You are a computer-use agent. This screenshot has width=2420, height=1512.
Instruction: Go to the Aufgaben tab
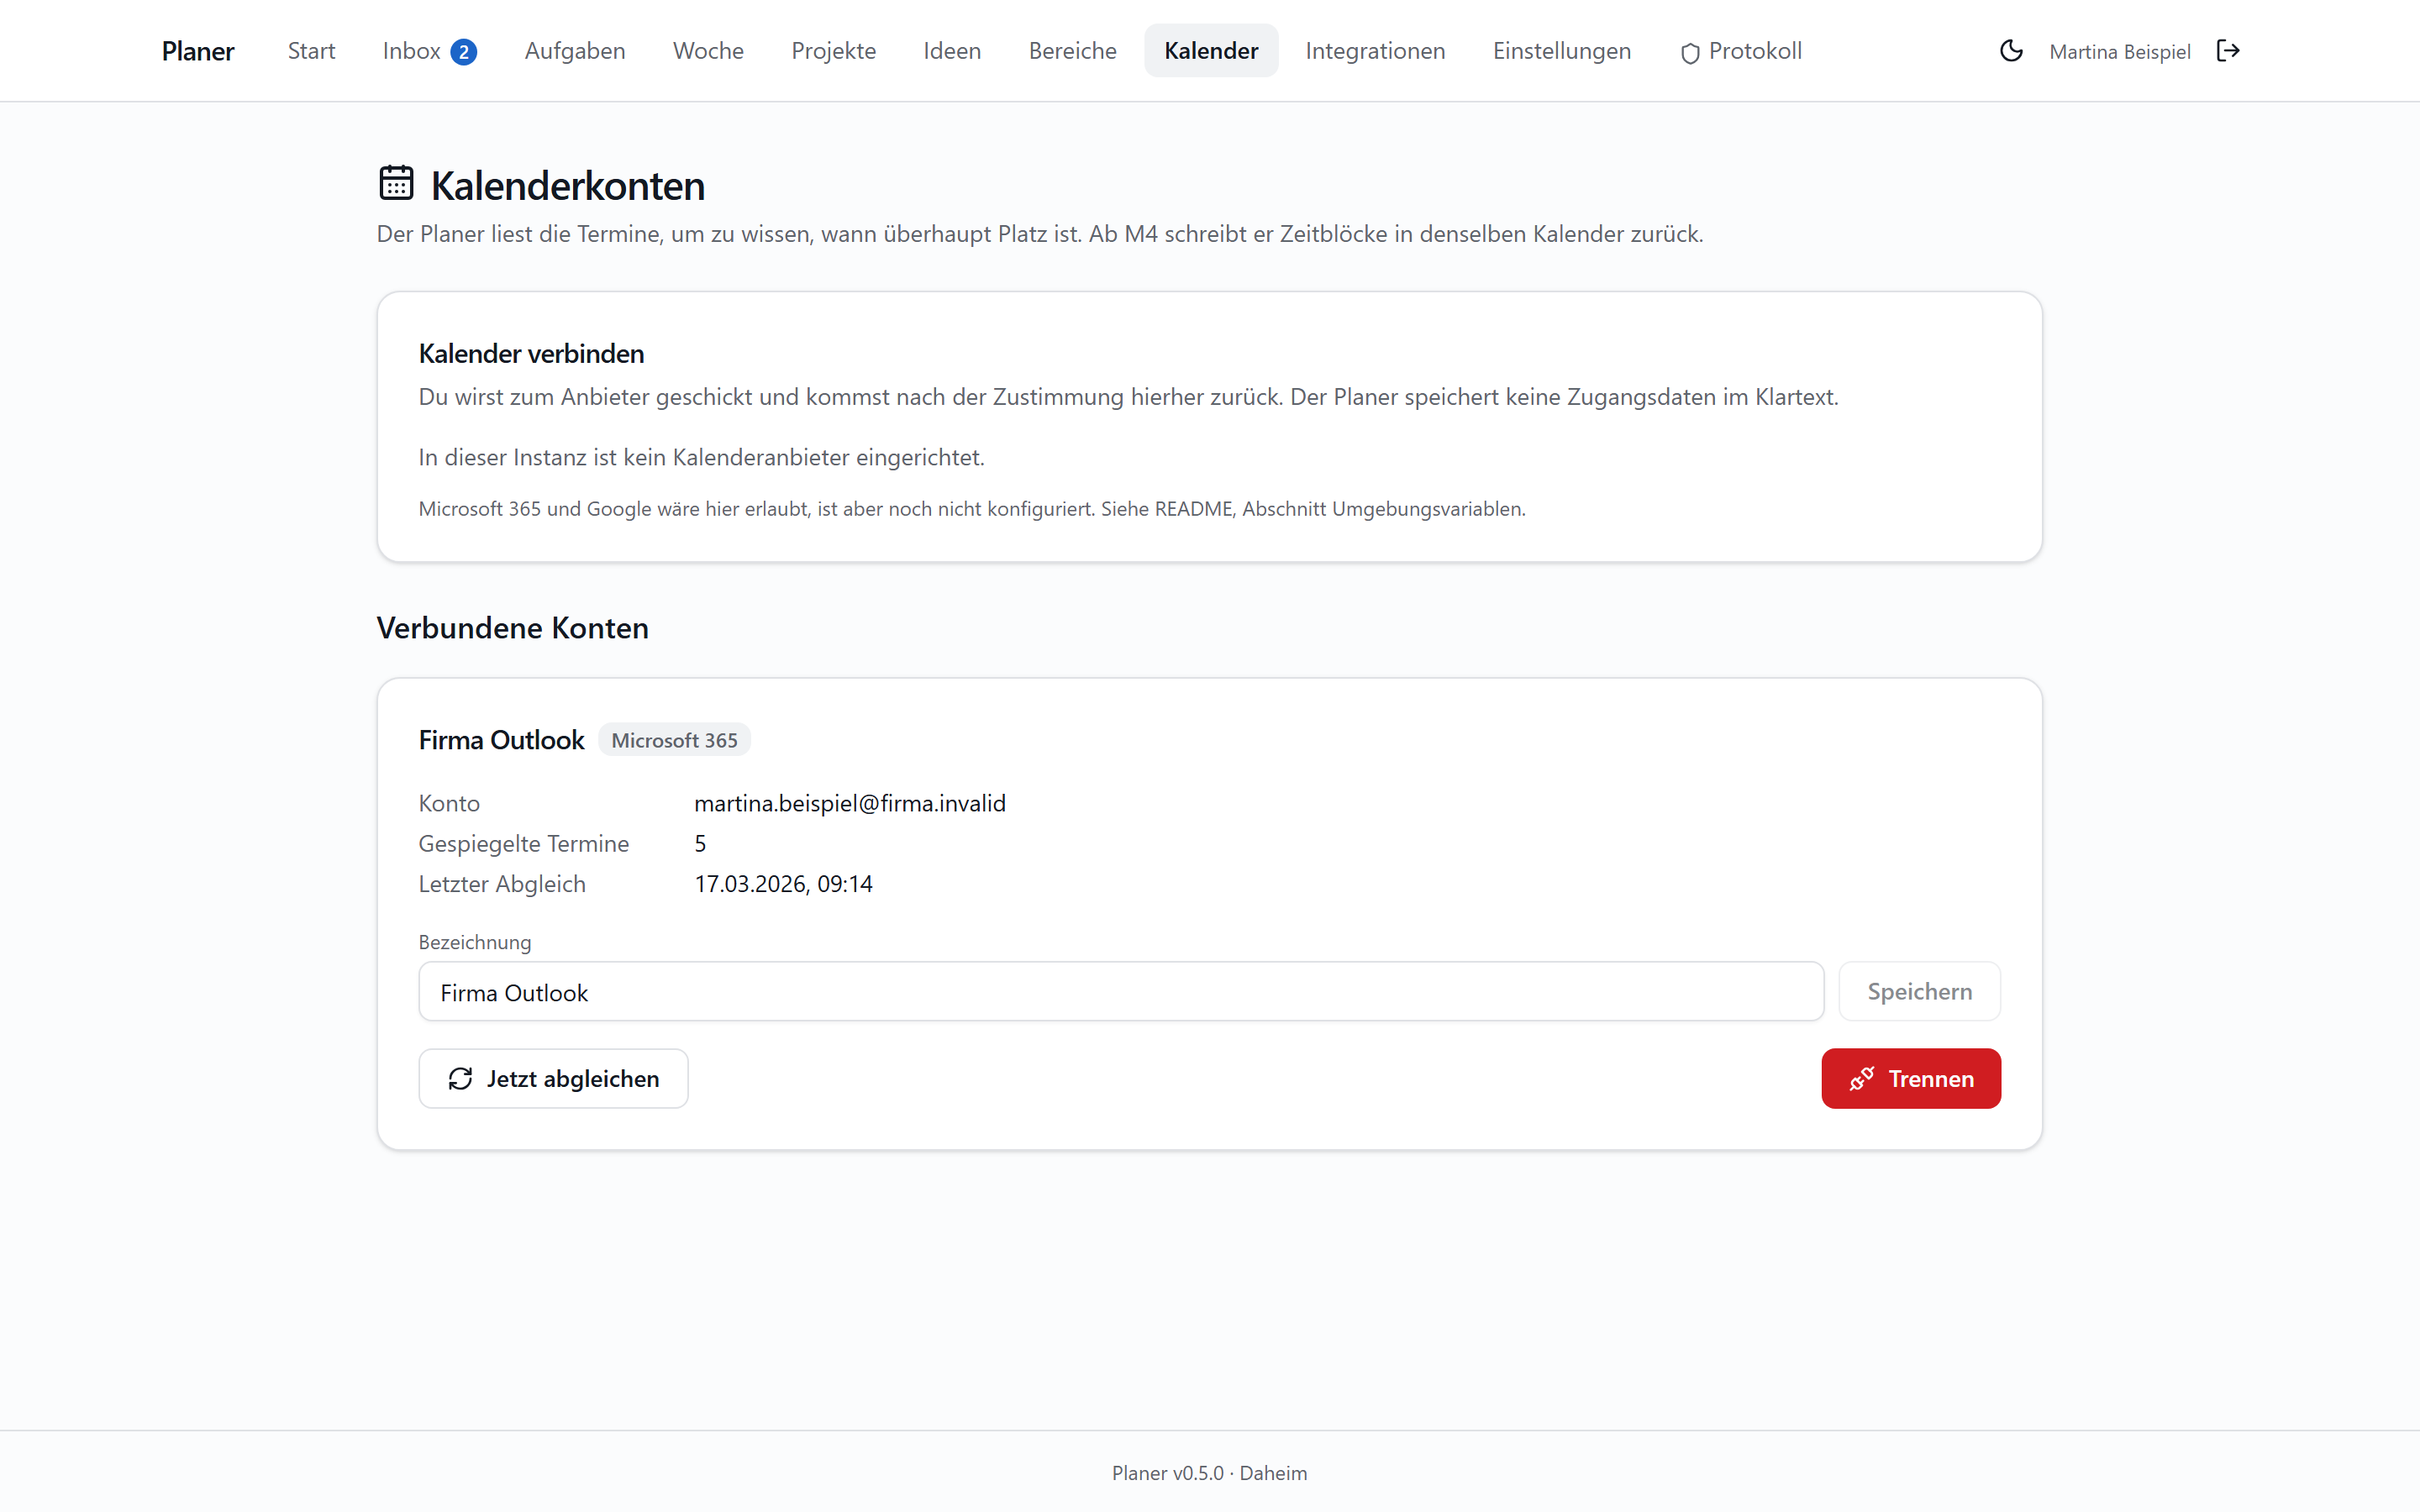pos(575,51)
